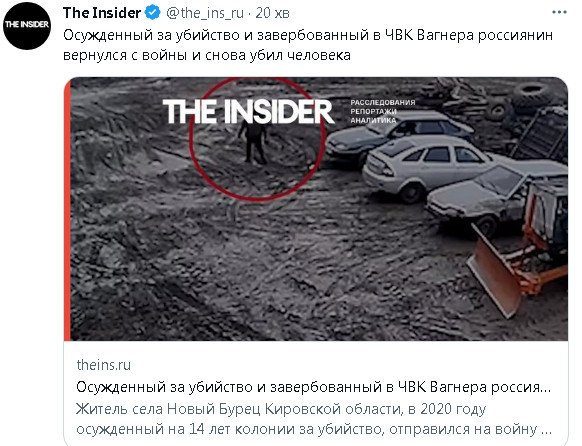Open The Insider round profile avatar
Viewport: 582px width, 446px height.
coord(27,25)
